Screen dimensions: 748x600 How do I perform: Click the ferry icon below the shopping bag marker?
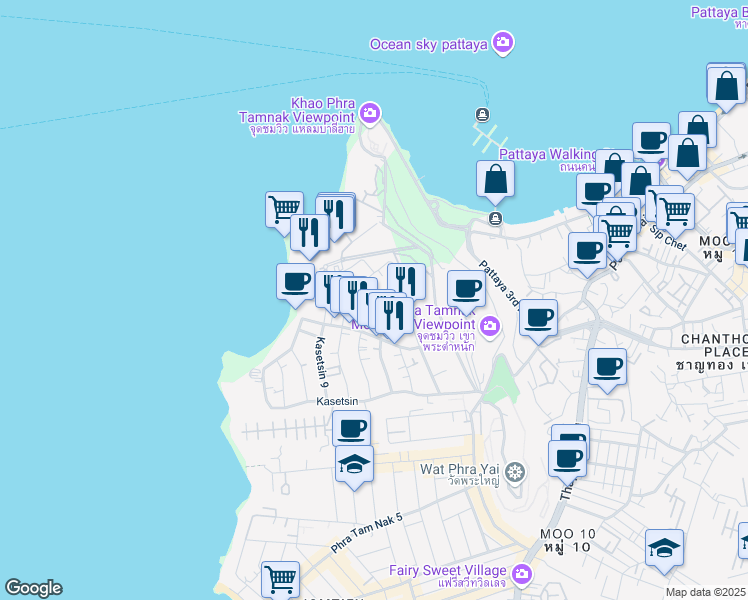[496, 218]
